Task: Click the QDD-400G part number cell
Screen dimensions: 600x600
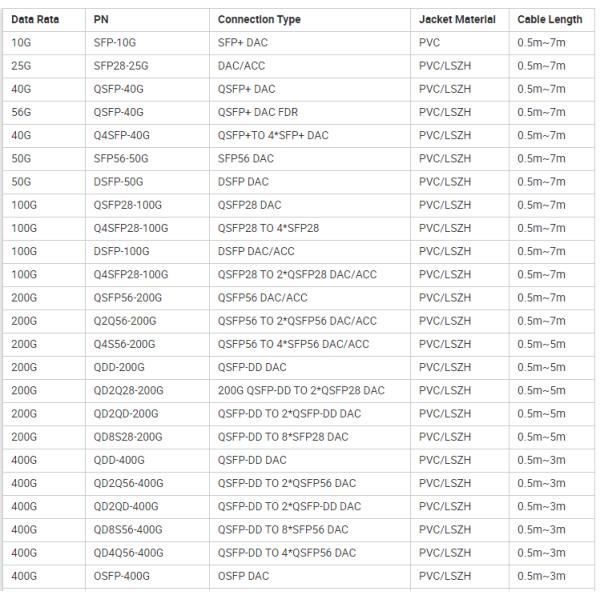Action: 119,460
